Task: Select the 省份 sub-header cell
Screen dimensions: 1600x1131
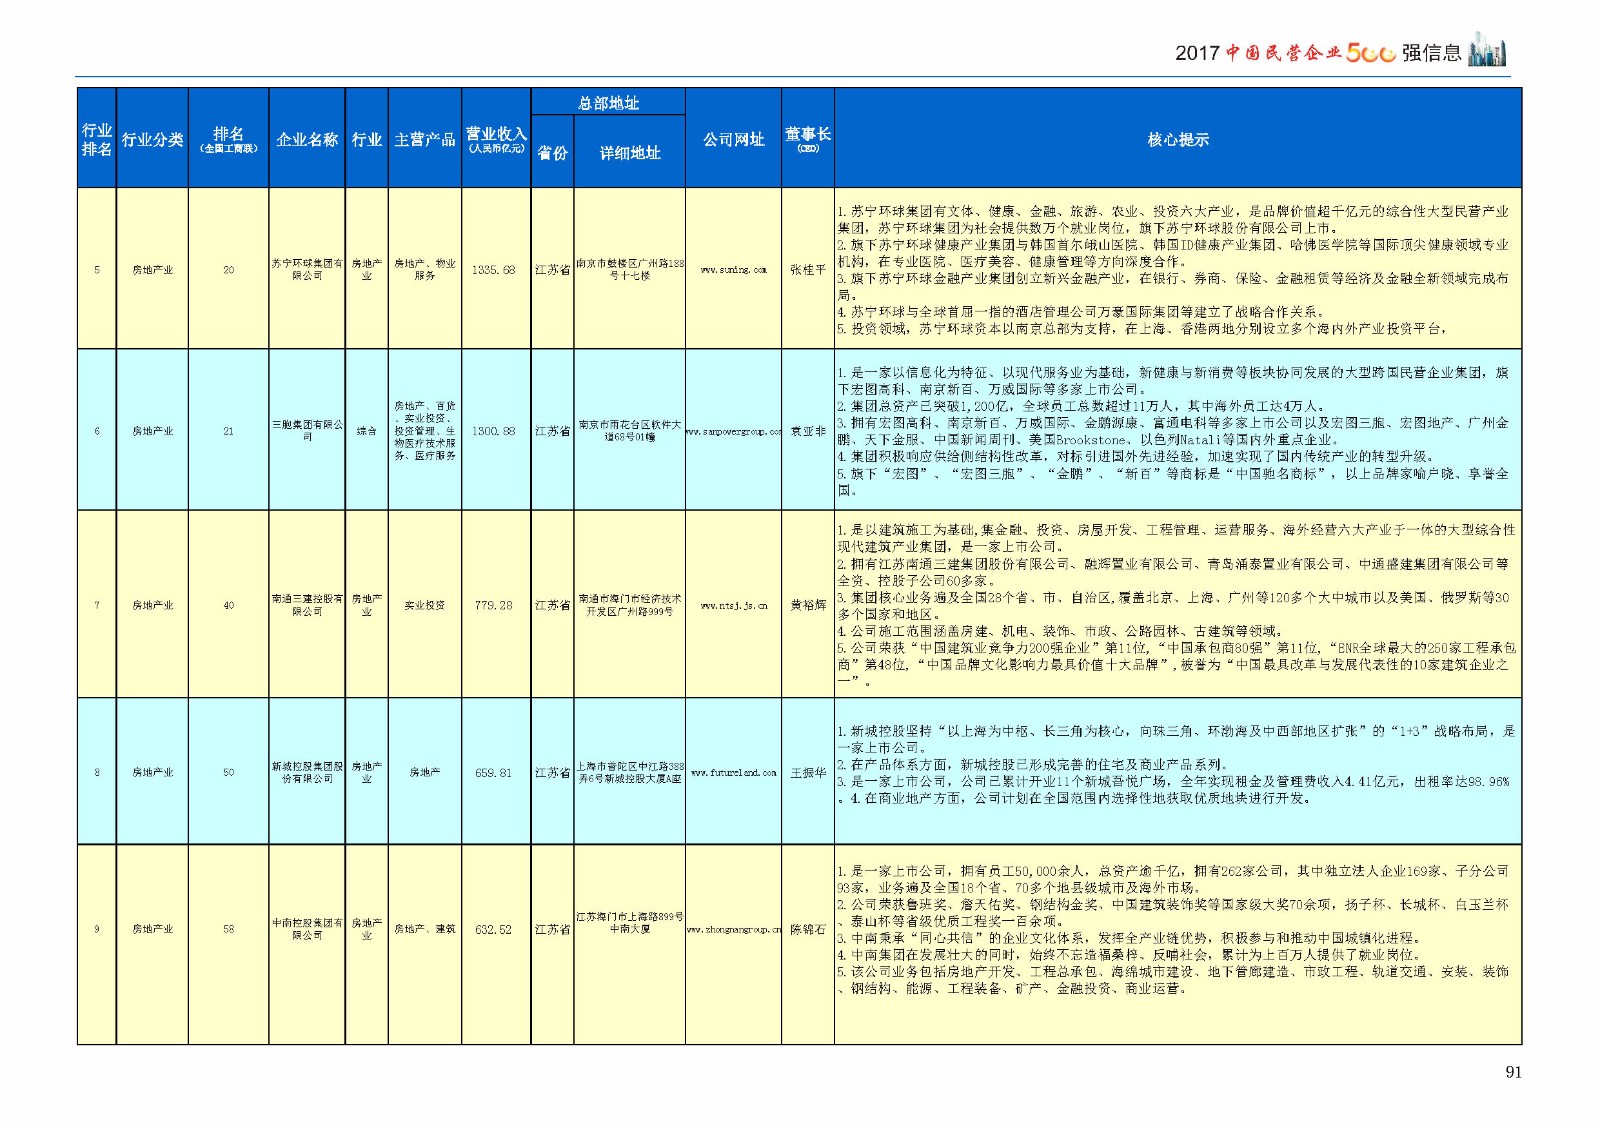Action: (552, 152)
